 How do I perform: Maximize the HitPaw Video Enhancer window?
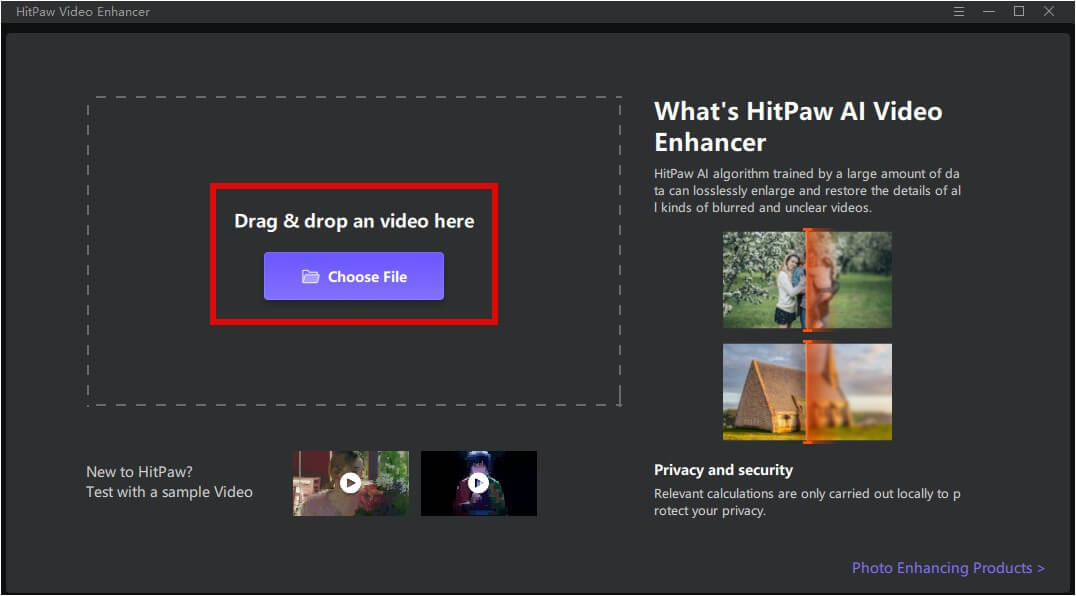pyautogui.click(x=1019, y=11)
